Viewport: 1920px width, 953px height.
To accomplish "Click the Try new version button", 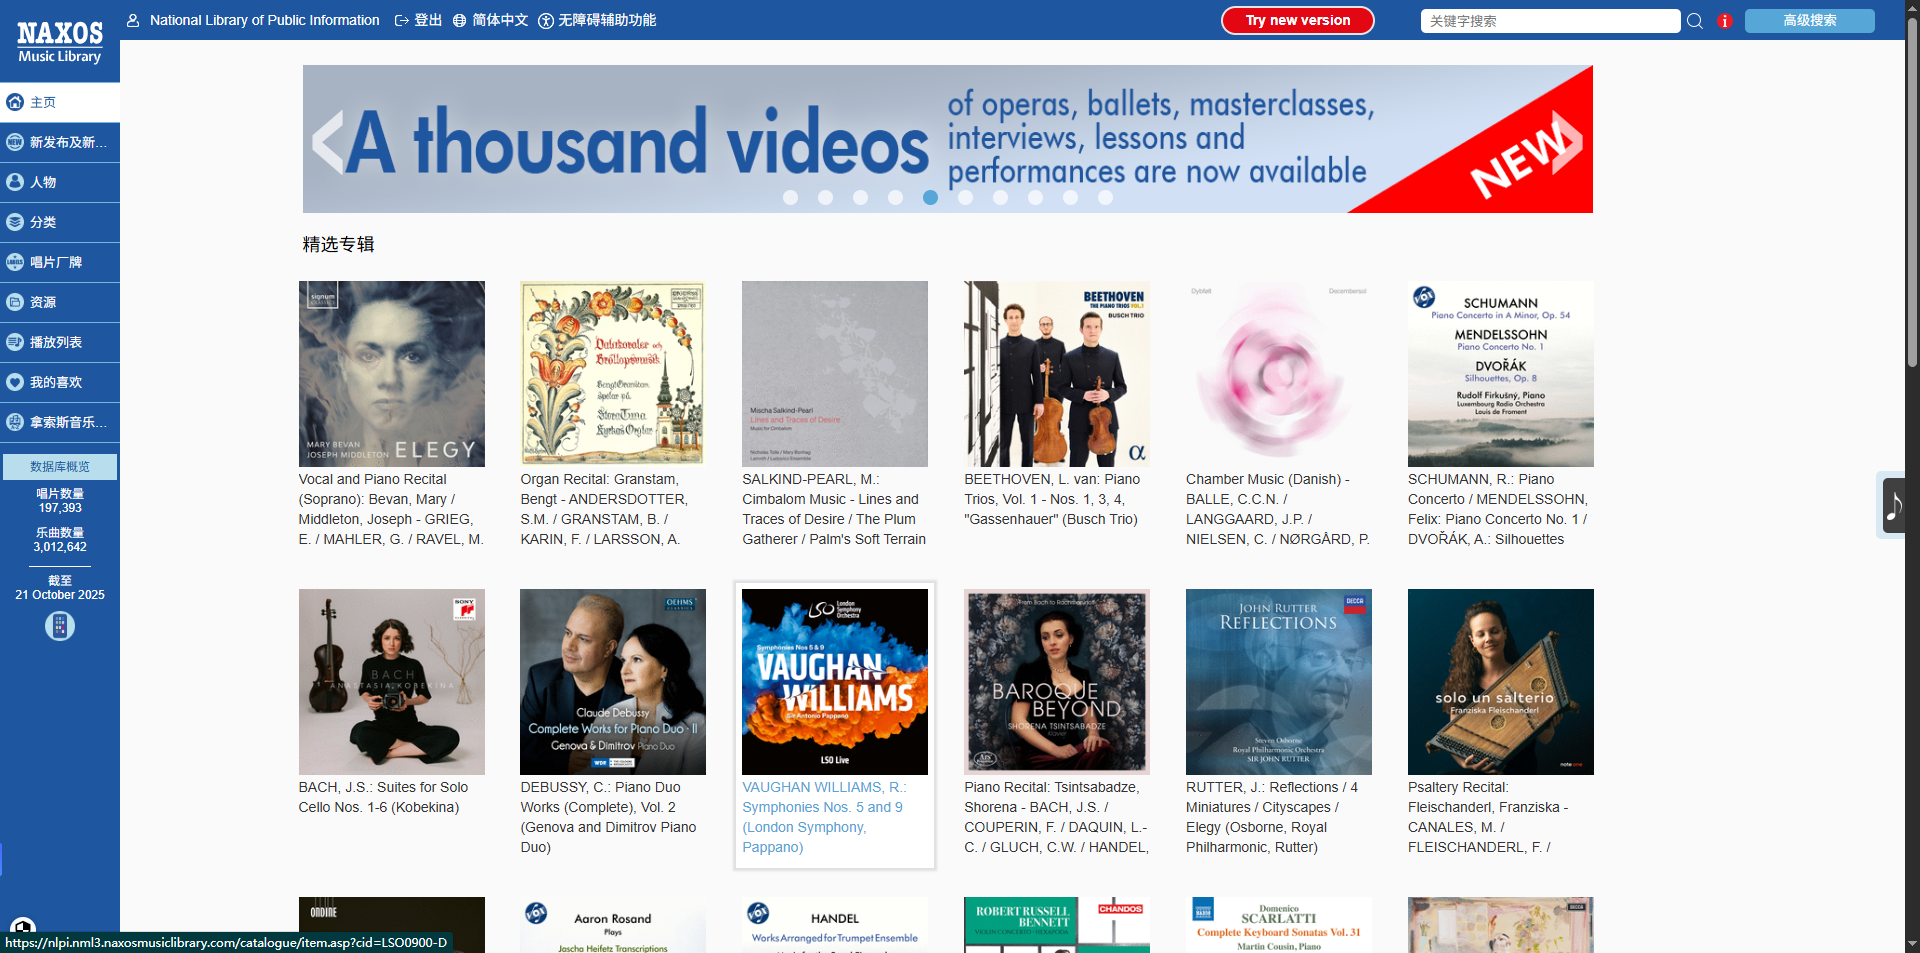I will point(1297,20).
